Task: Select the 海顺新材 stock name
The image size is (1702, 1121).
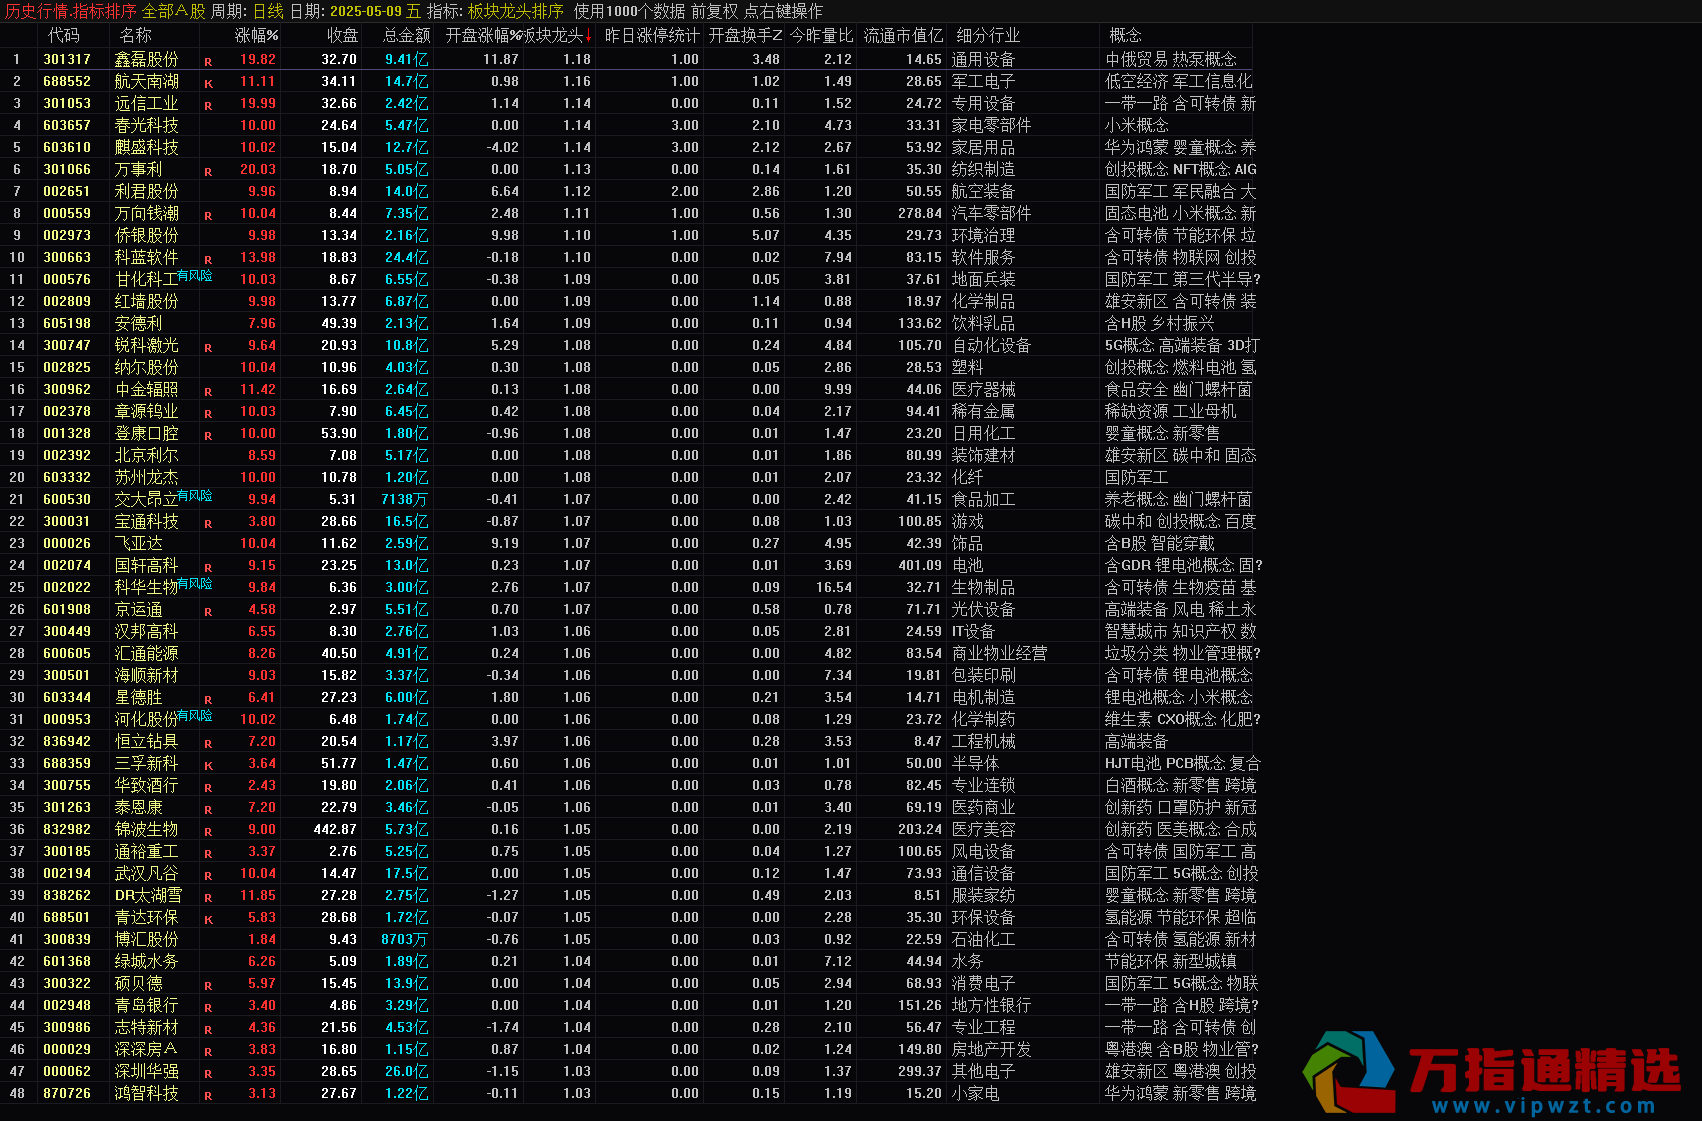Action: point(146,675)
